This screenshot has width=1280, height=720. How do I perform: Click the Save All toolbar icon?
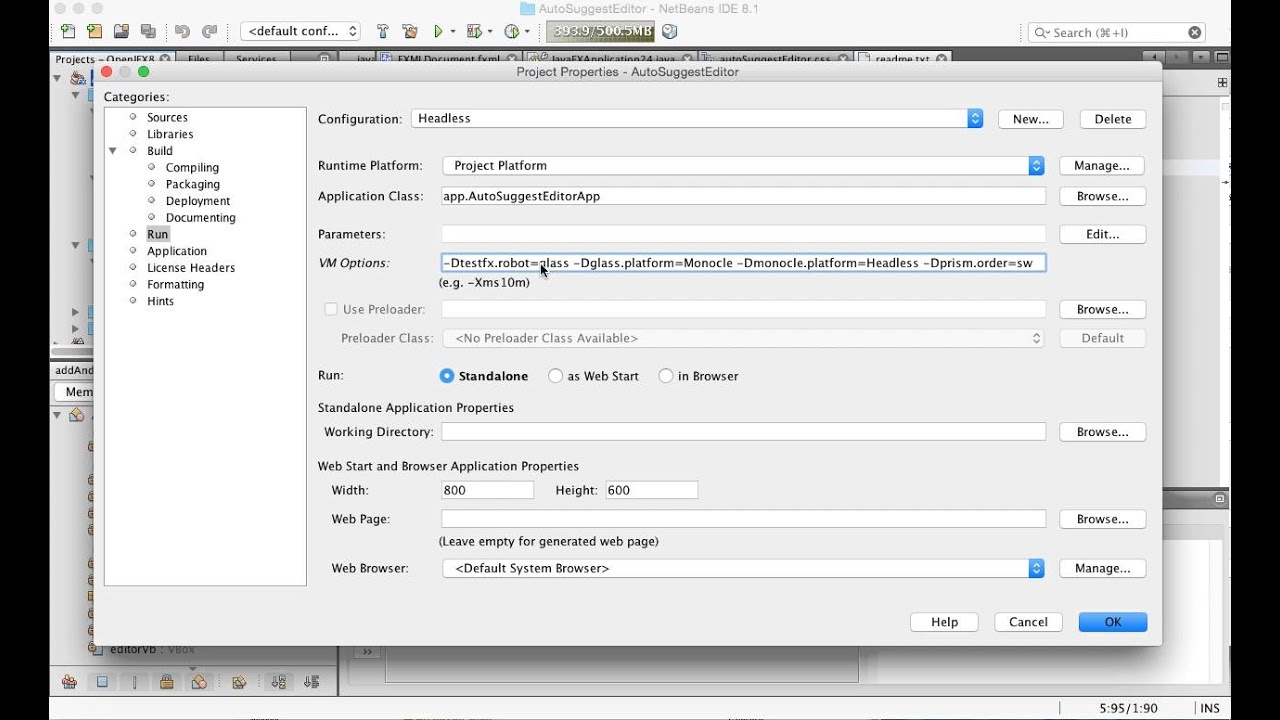pos(148,32)
